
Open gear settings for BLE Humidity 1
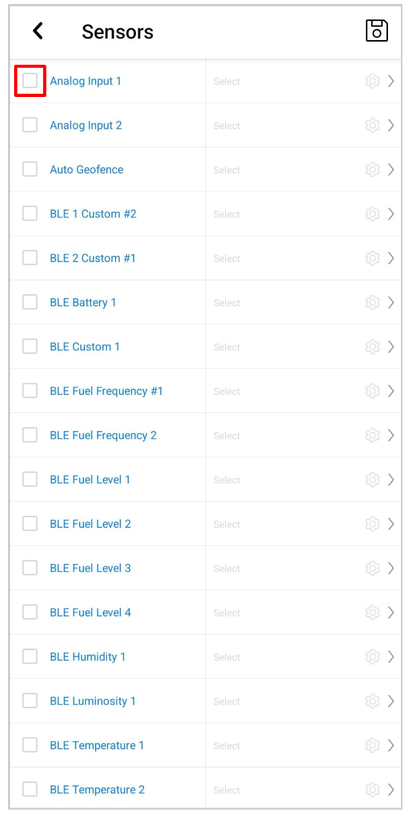[372, 657]
